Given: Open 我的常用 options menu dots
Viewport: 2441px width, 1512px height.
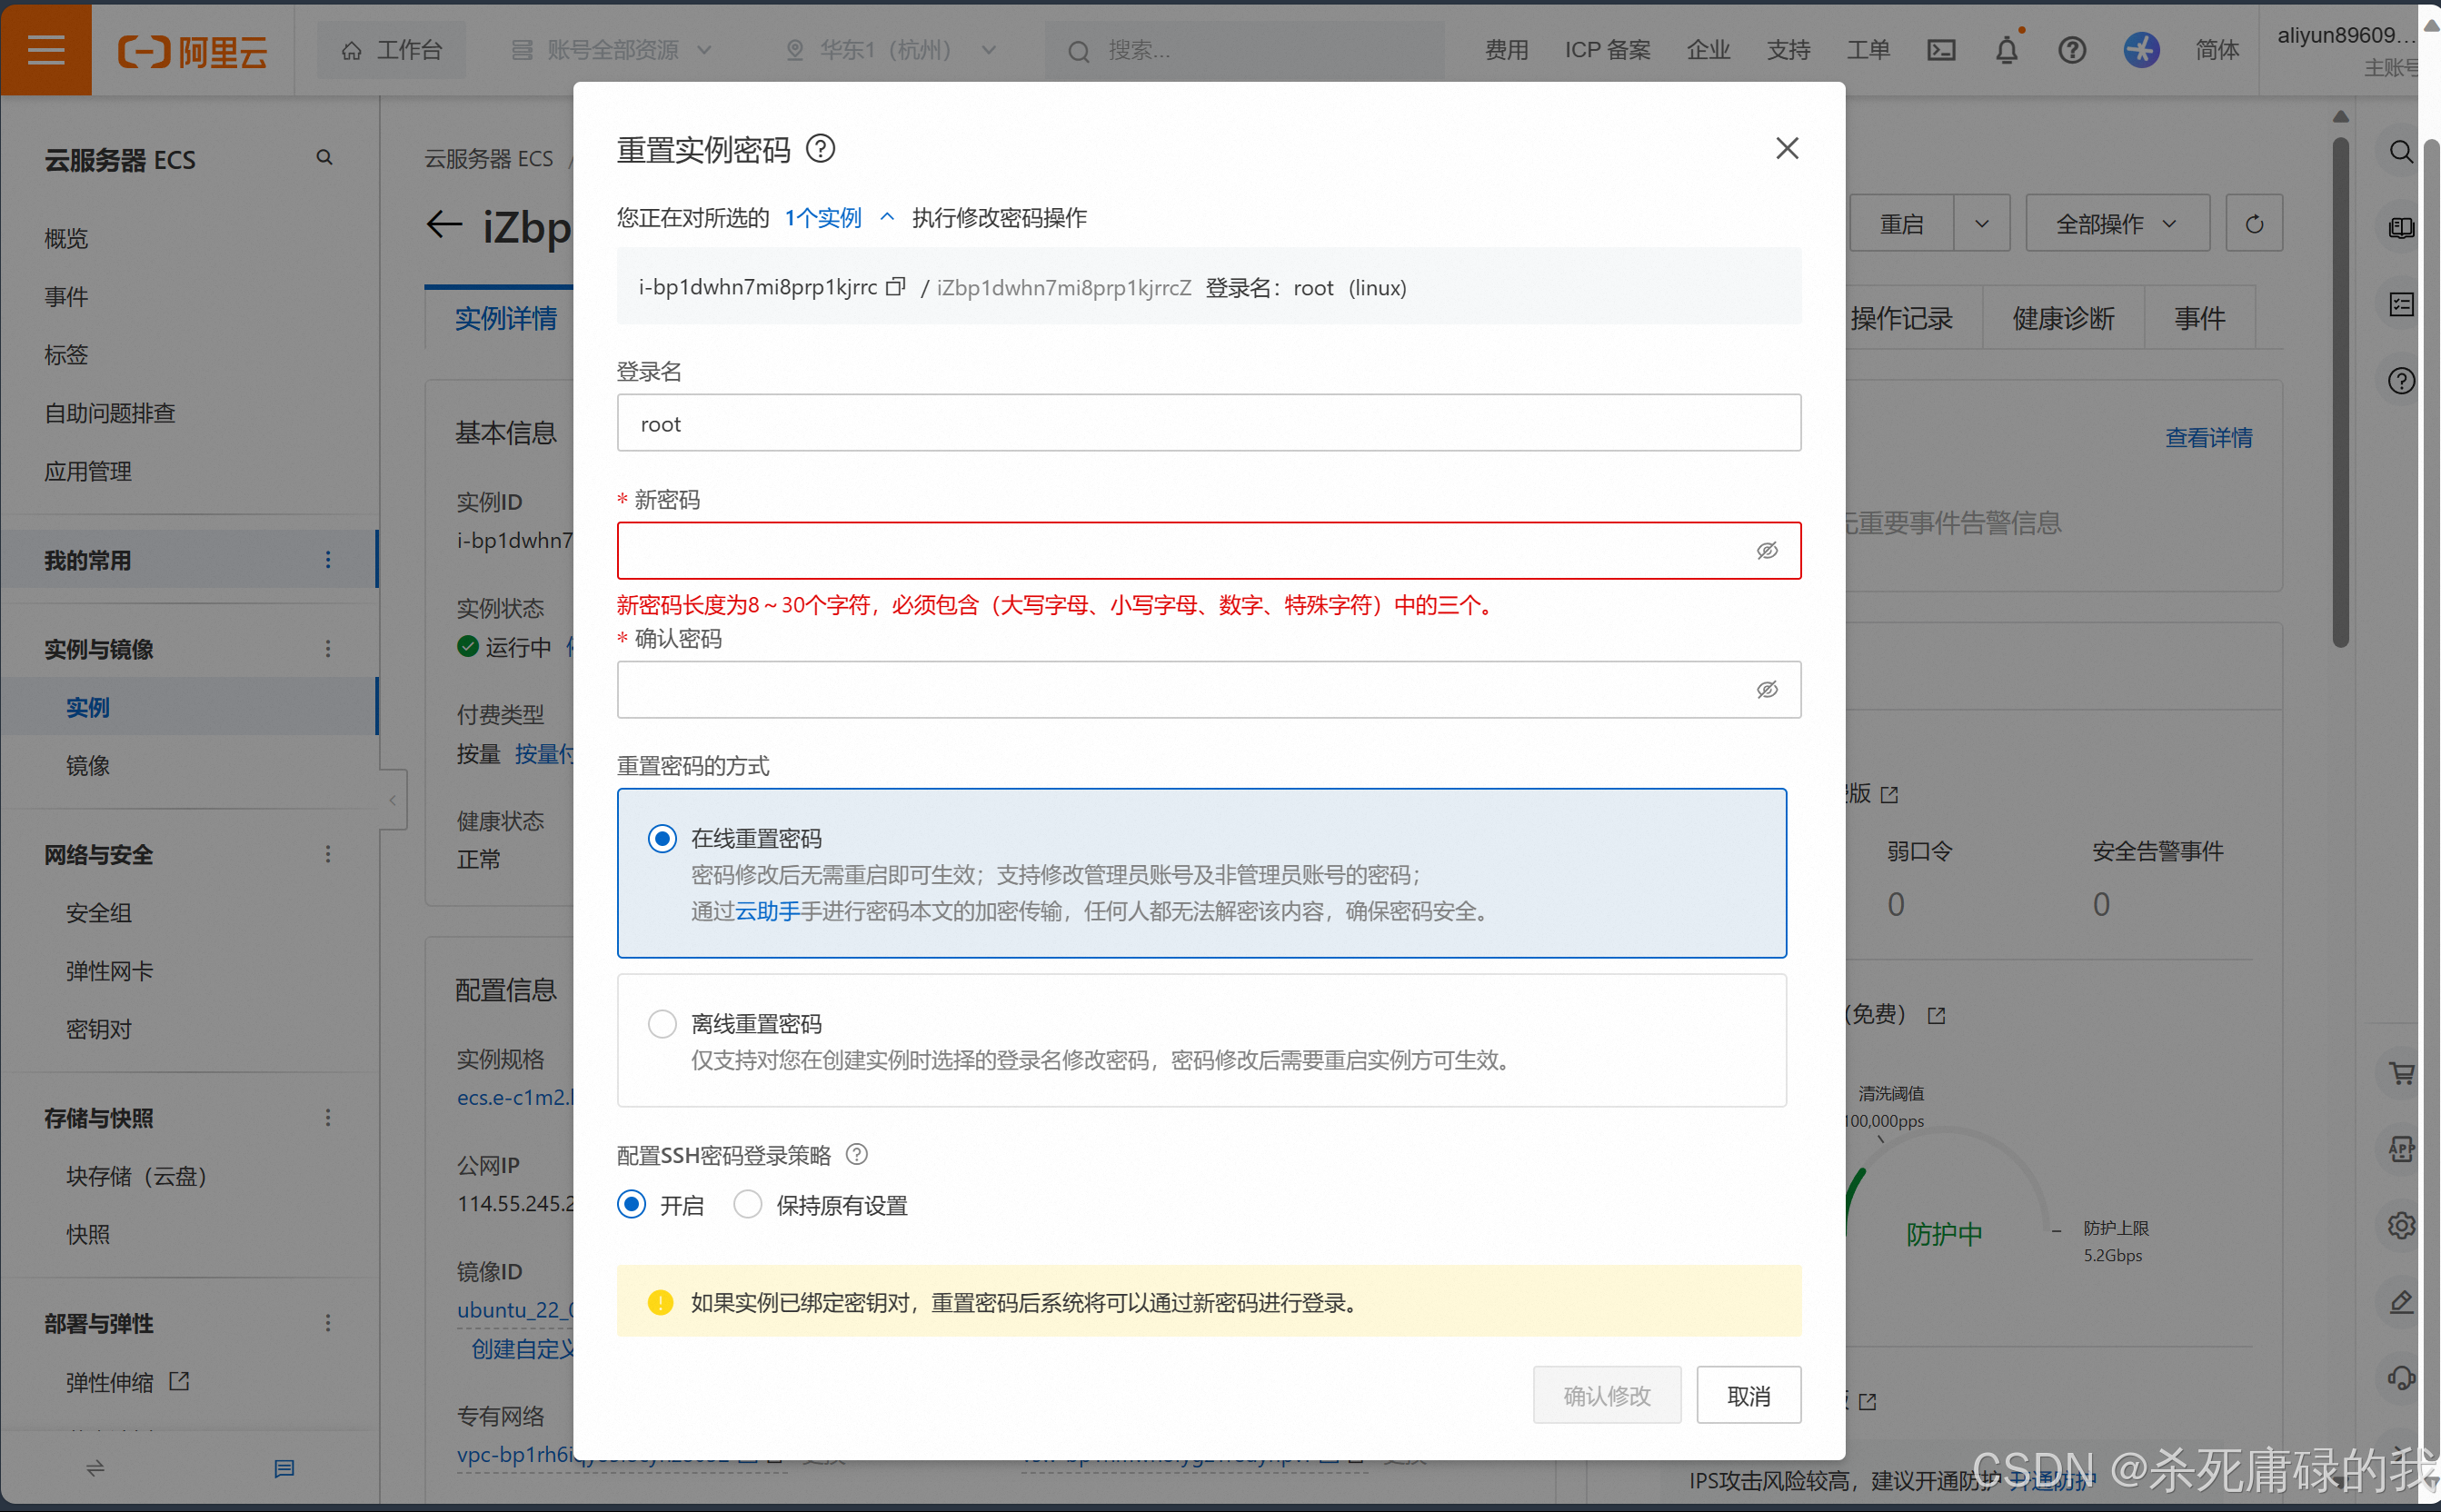Looking at the screenshot, I should pos(328,560).
